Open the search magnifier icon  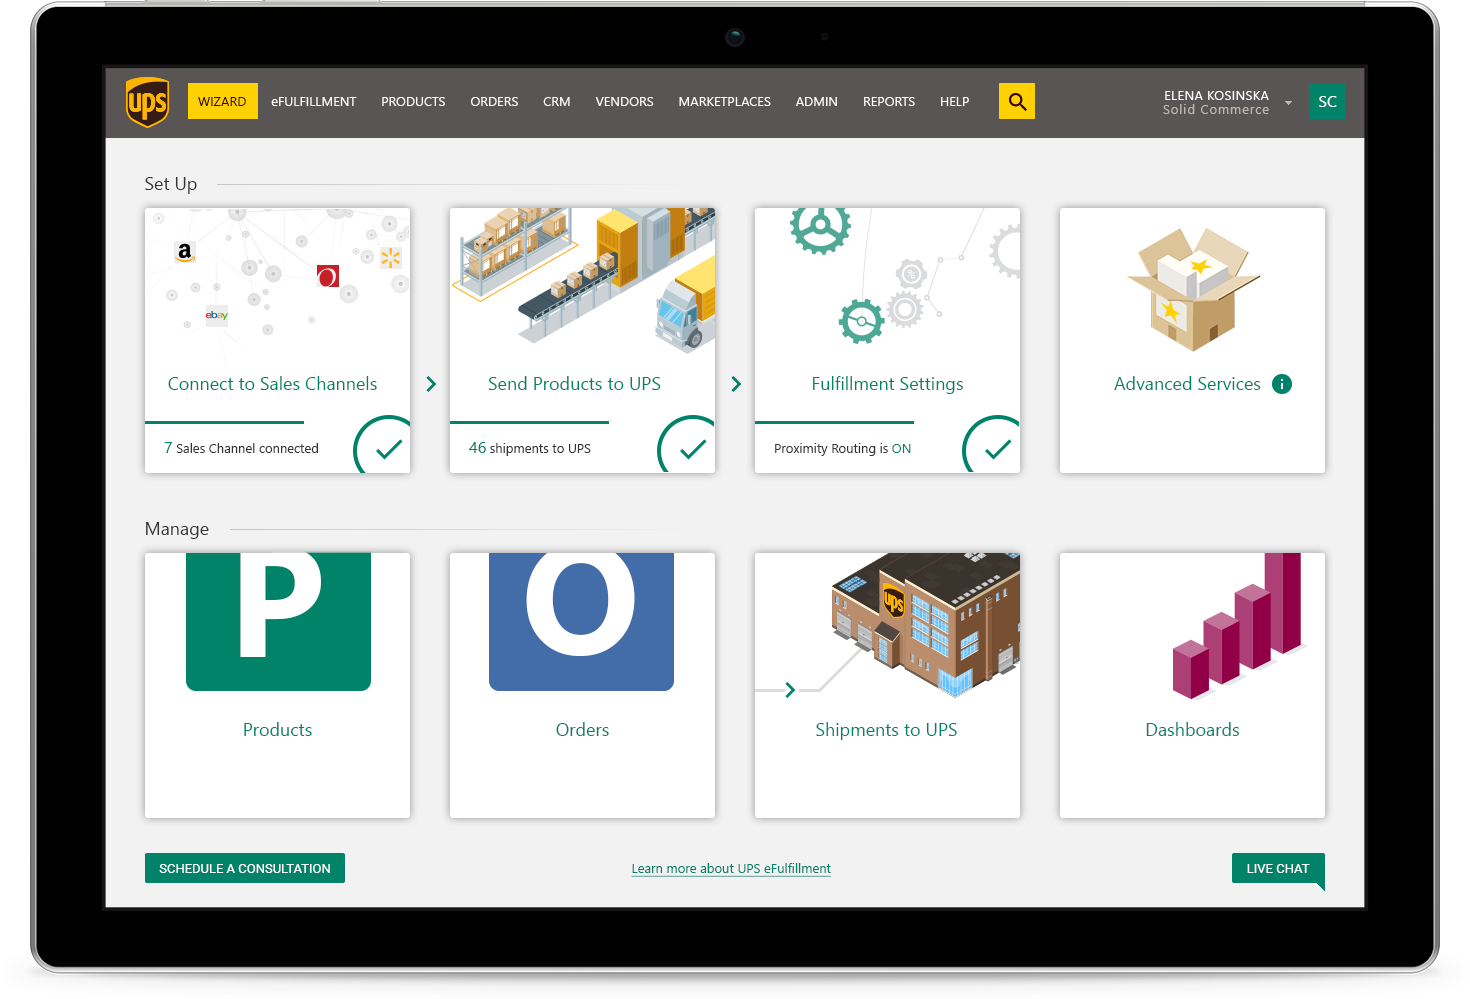[1017, 101]
